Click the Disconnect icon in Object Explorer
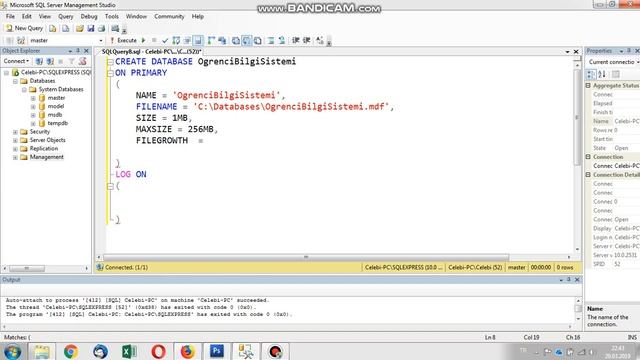 pos(50,61)
